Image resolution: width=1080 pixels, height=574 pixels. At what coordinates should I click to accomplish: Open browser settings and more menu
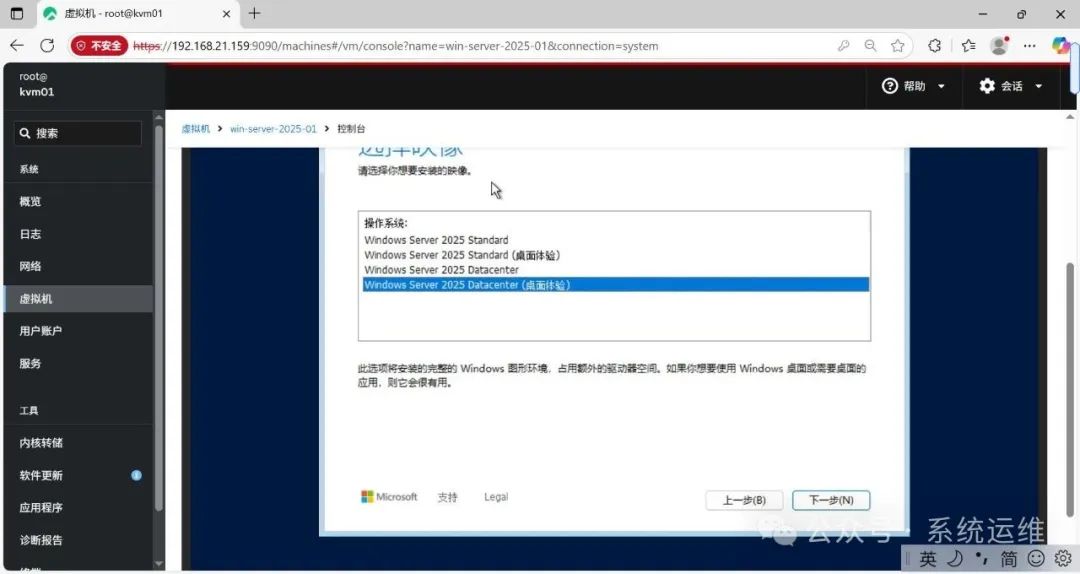coord(1030,45)
